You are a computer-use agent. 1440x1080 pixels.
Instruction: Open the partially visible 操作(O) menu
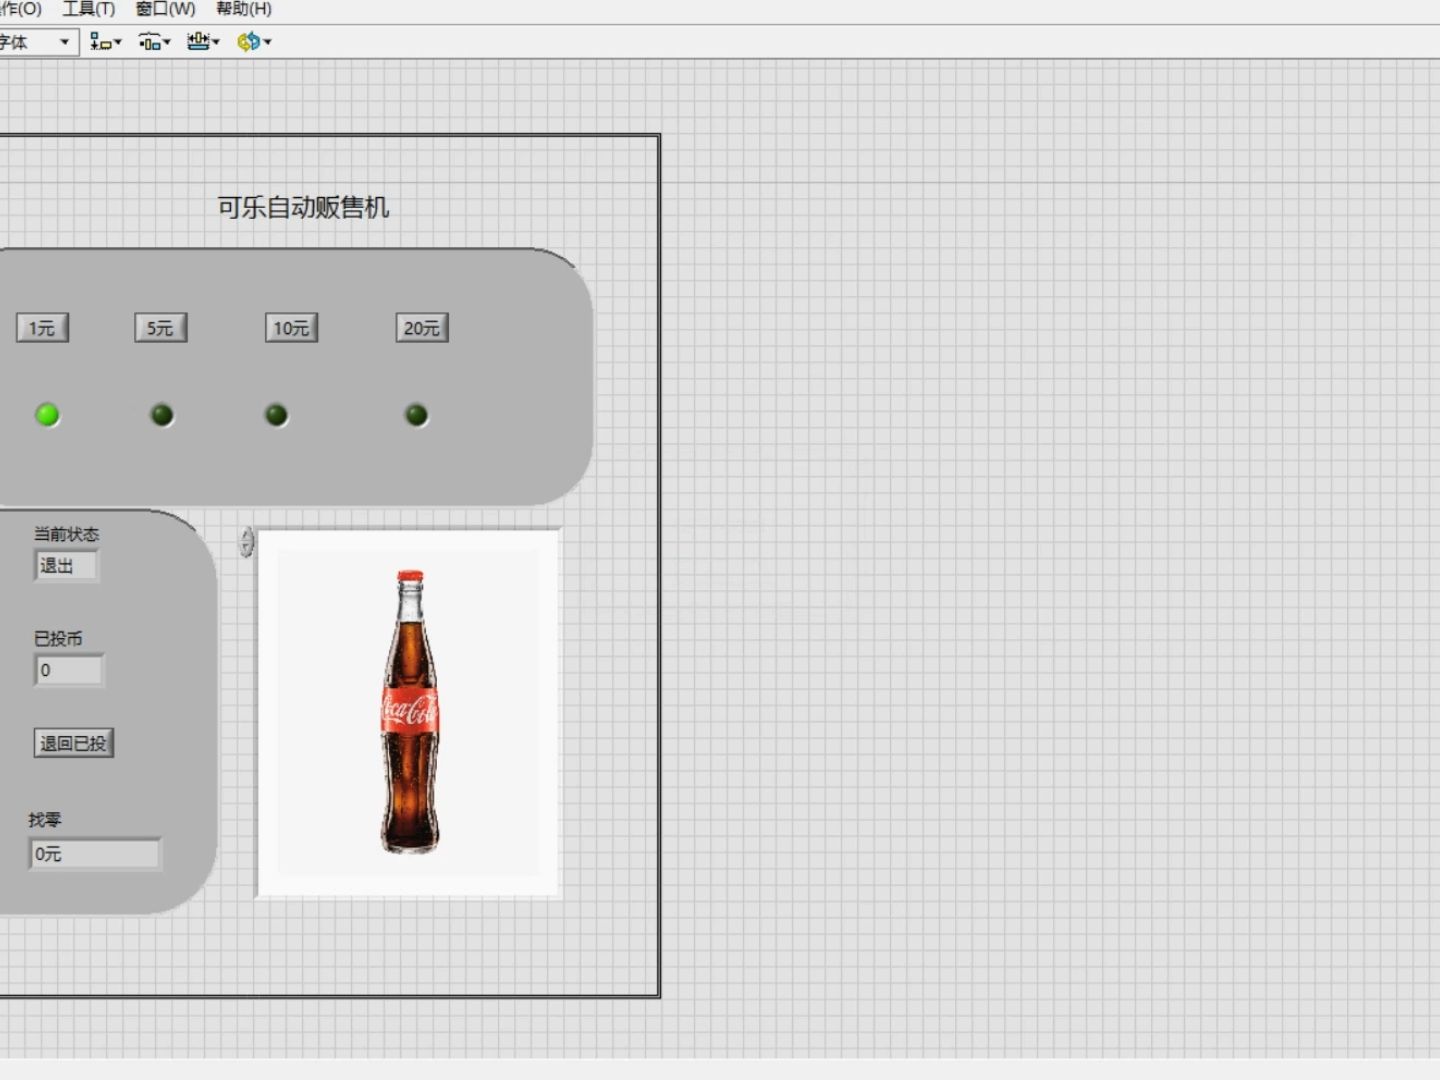(20, 9)
